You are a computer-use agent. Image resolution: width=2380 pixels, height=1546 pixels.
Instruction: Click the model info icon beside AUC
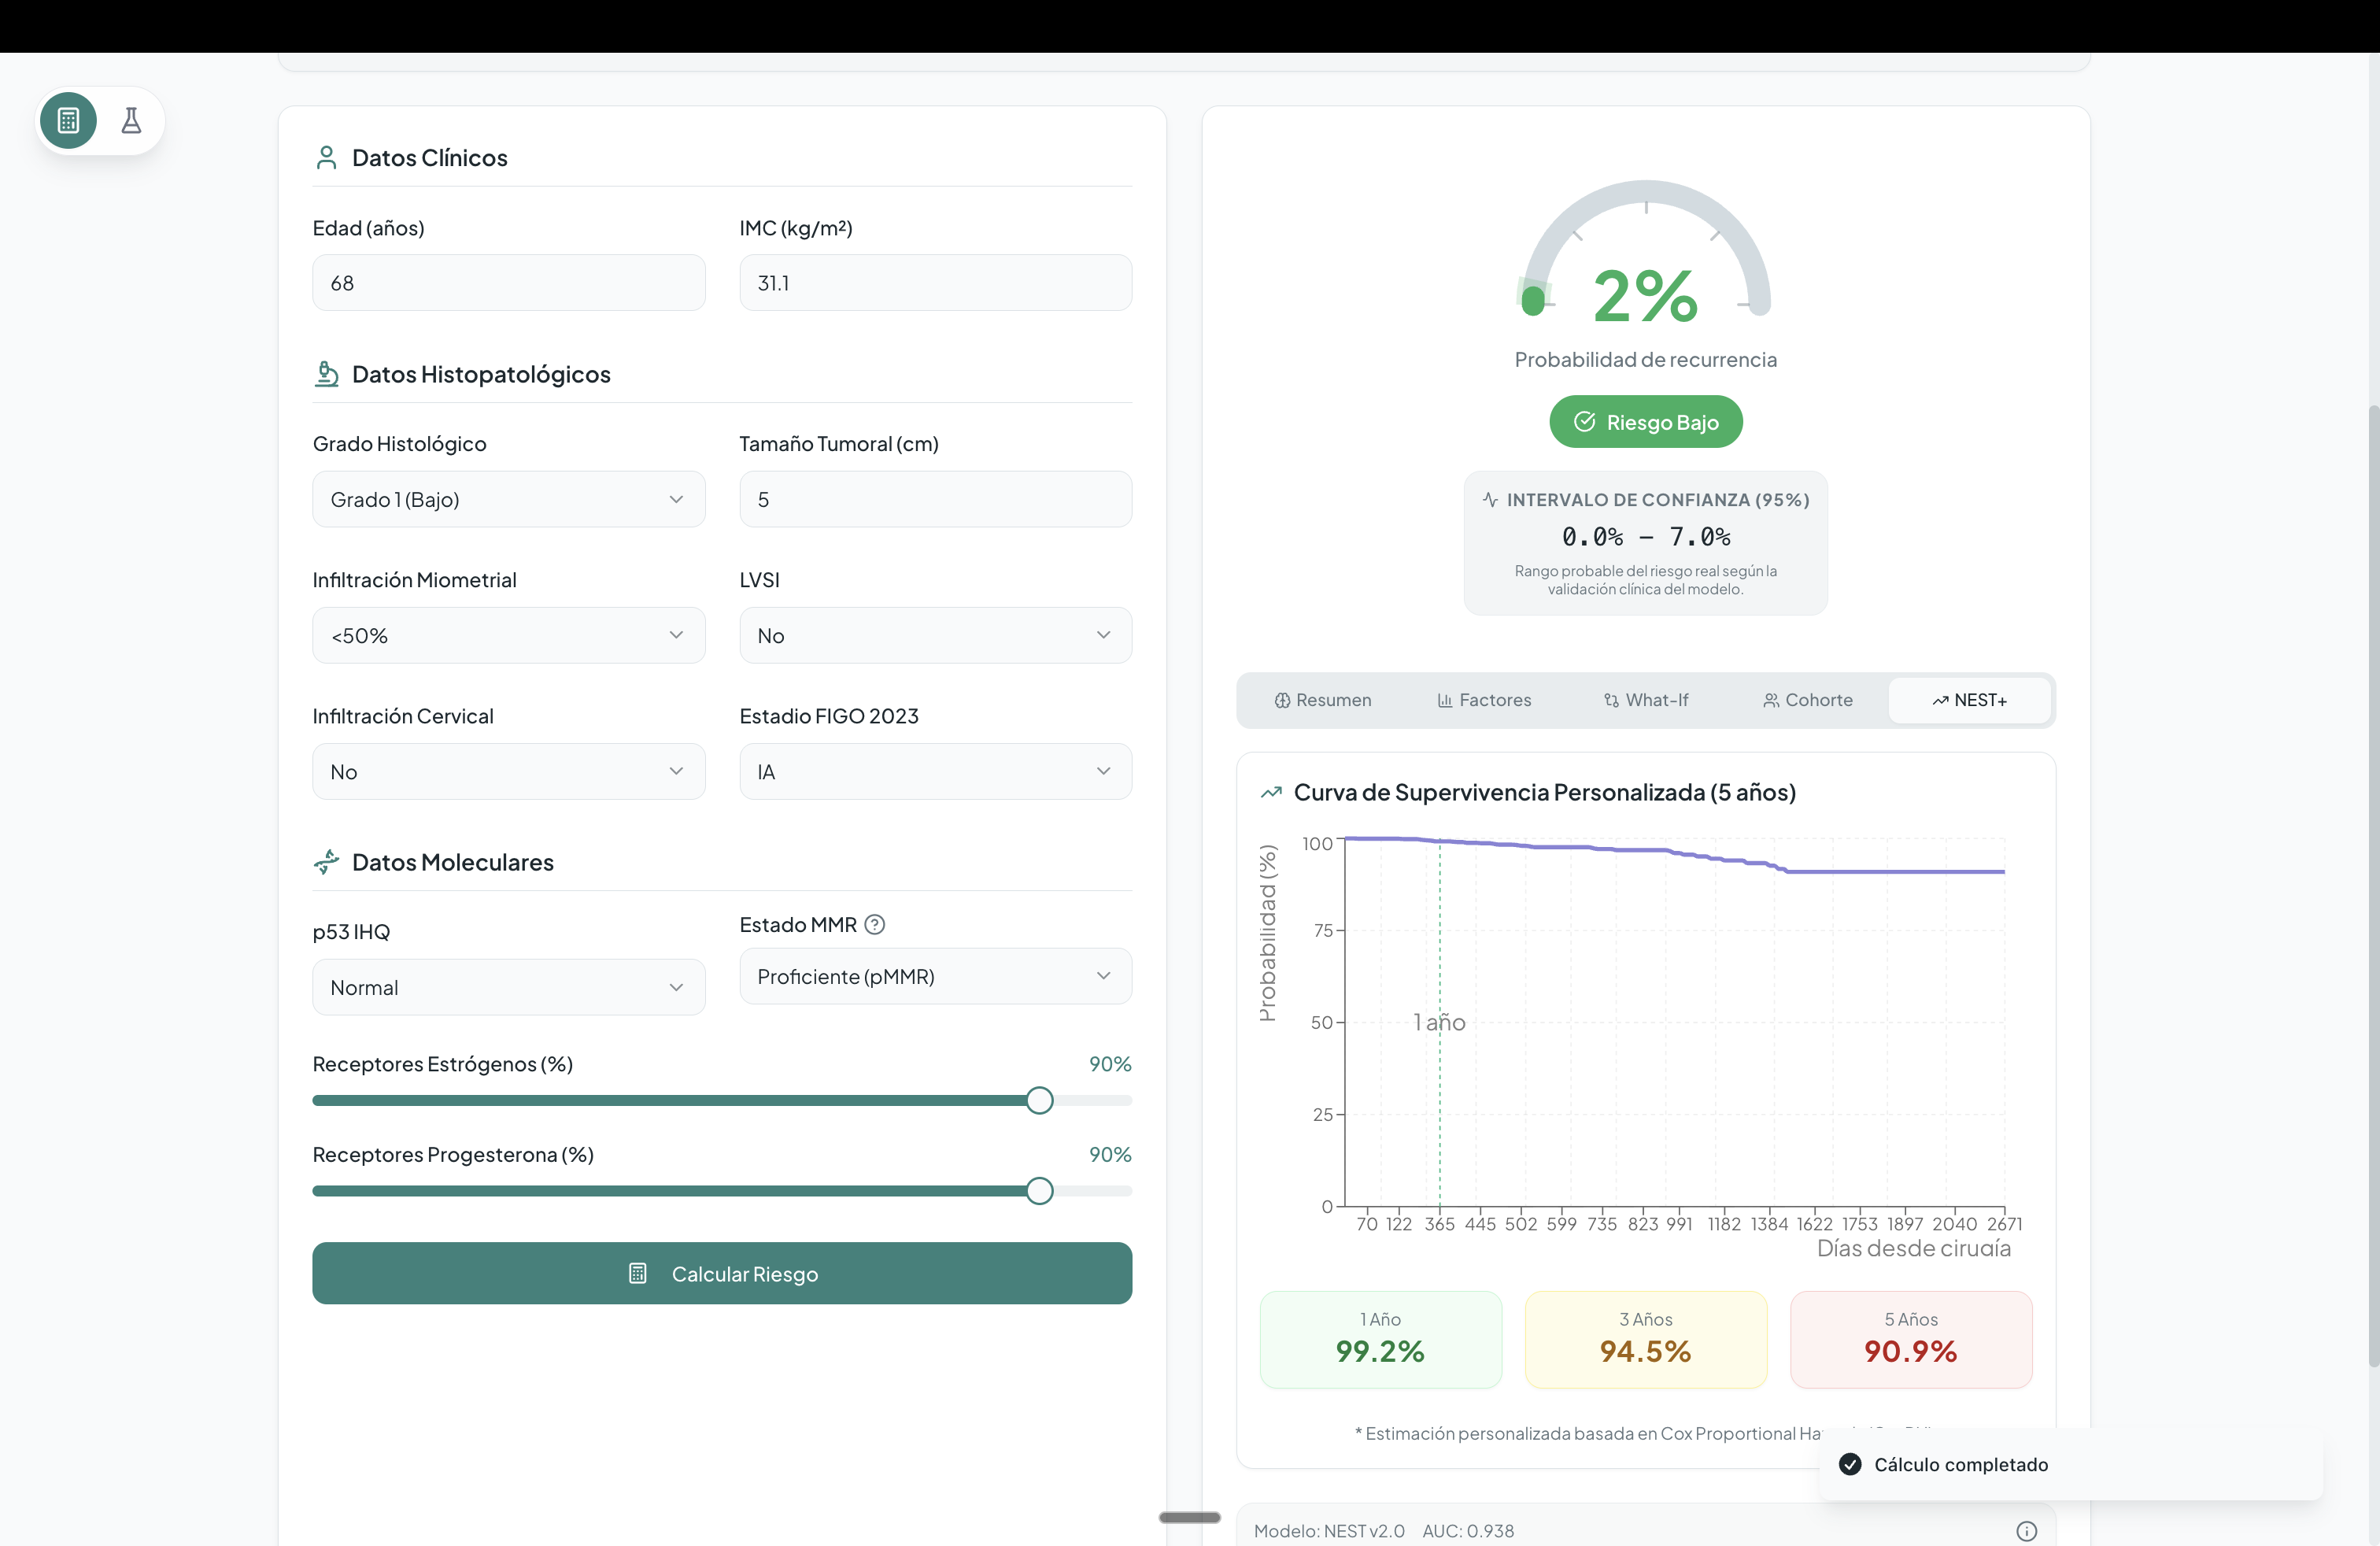(x=2026, y=1530)
